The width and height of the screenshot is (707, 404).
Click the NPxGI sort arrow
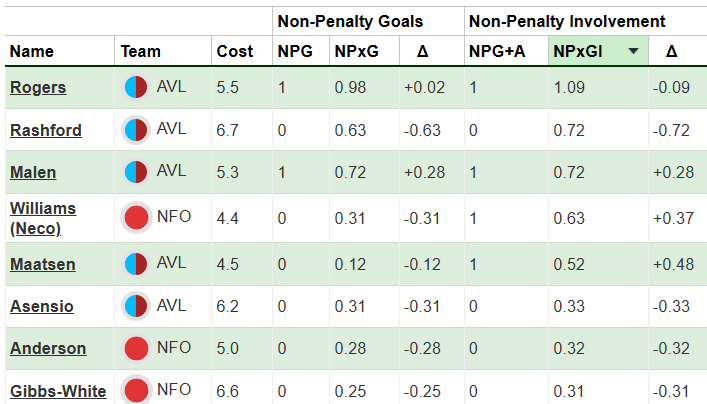coord(634,51)
